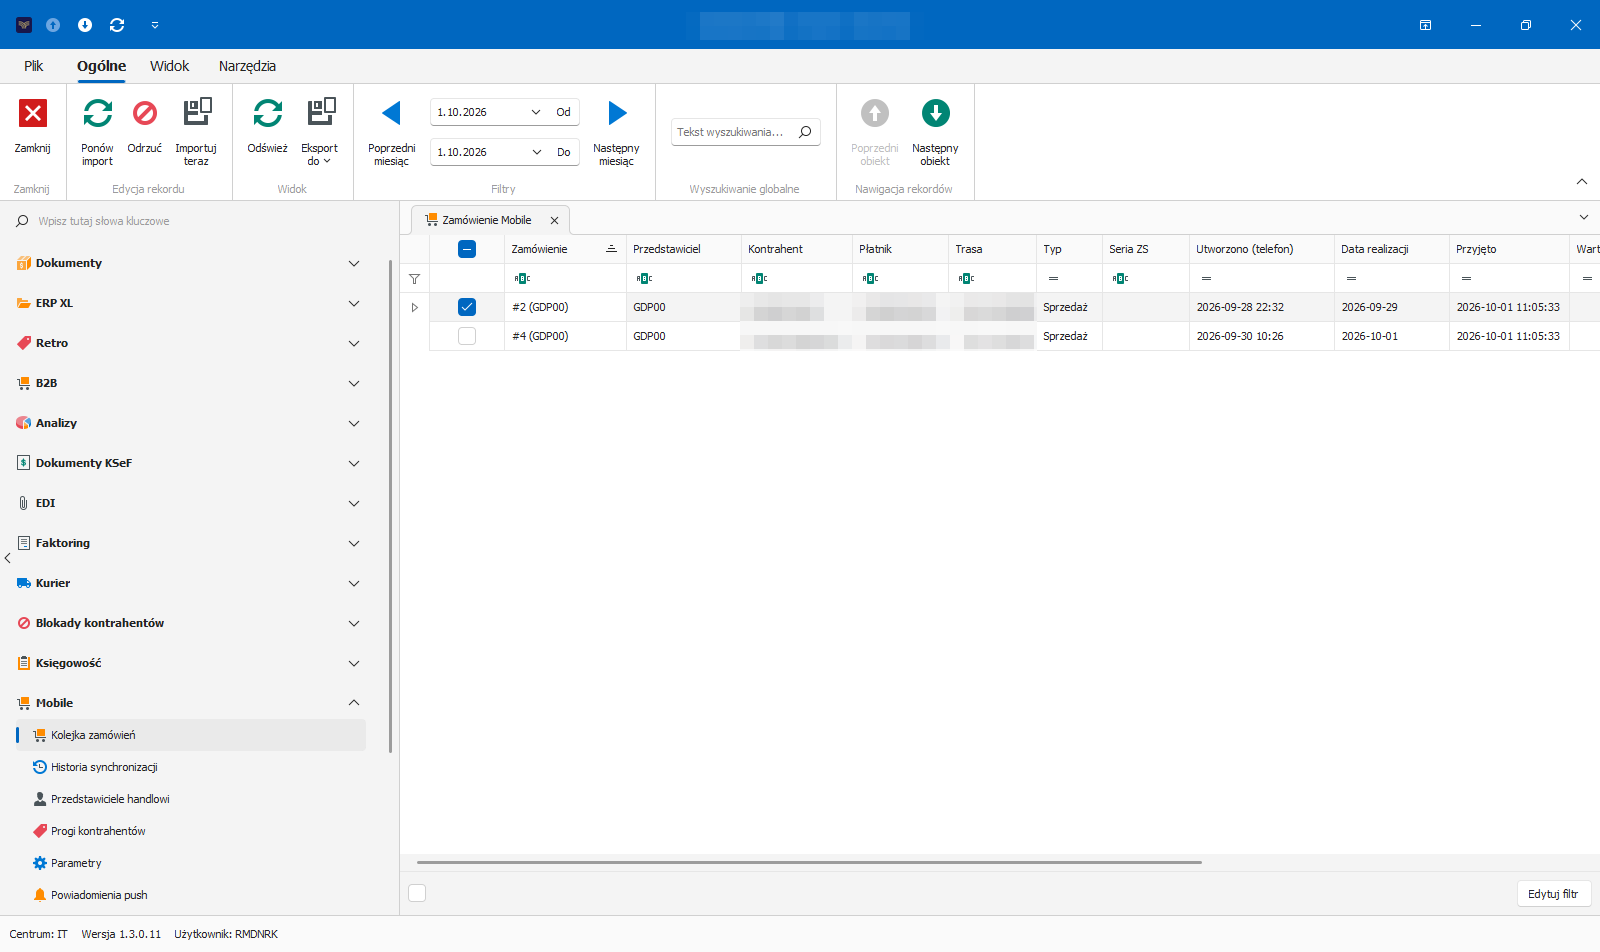Image resolution: width=1600 pixels, height=952 pixels.
Task: Open Przedstawiciele handlowi in the sidebar
Action: [110, 799]
